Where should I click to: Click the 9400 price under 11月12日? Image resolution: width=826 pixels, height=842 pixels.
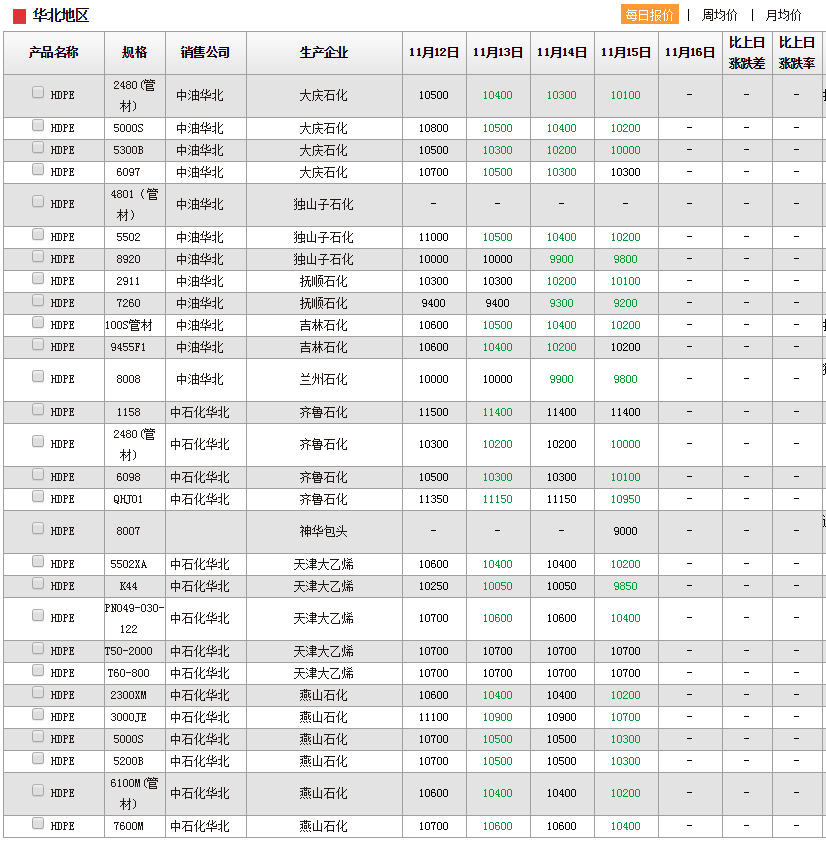(433, 303)
